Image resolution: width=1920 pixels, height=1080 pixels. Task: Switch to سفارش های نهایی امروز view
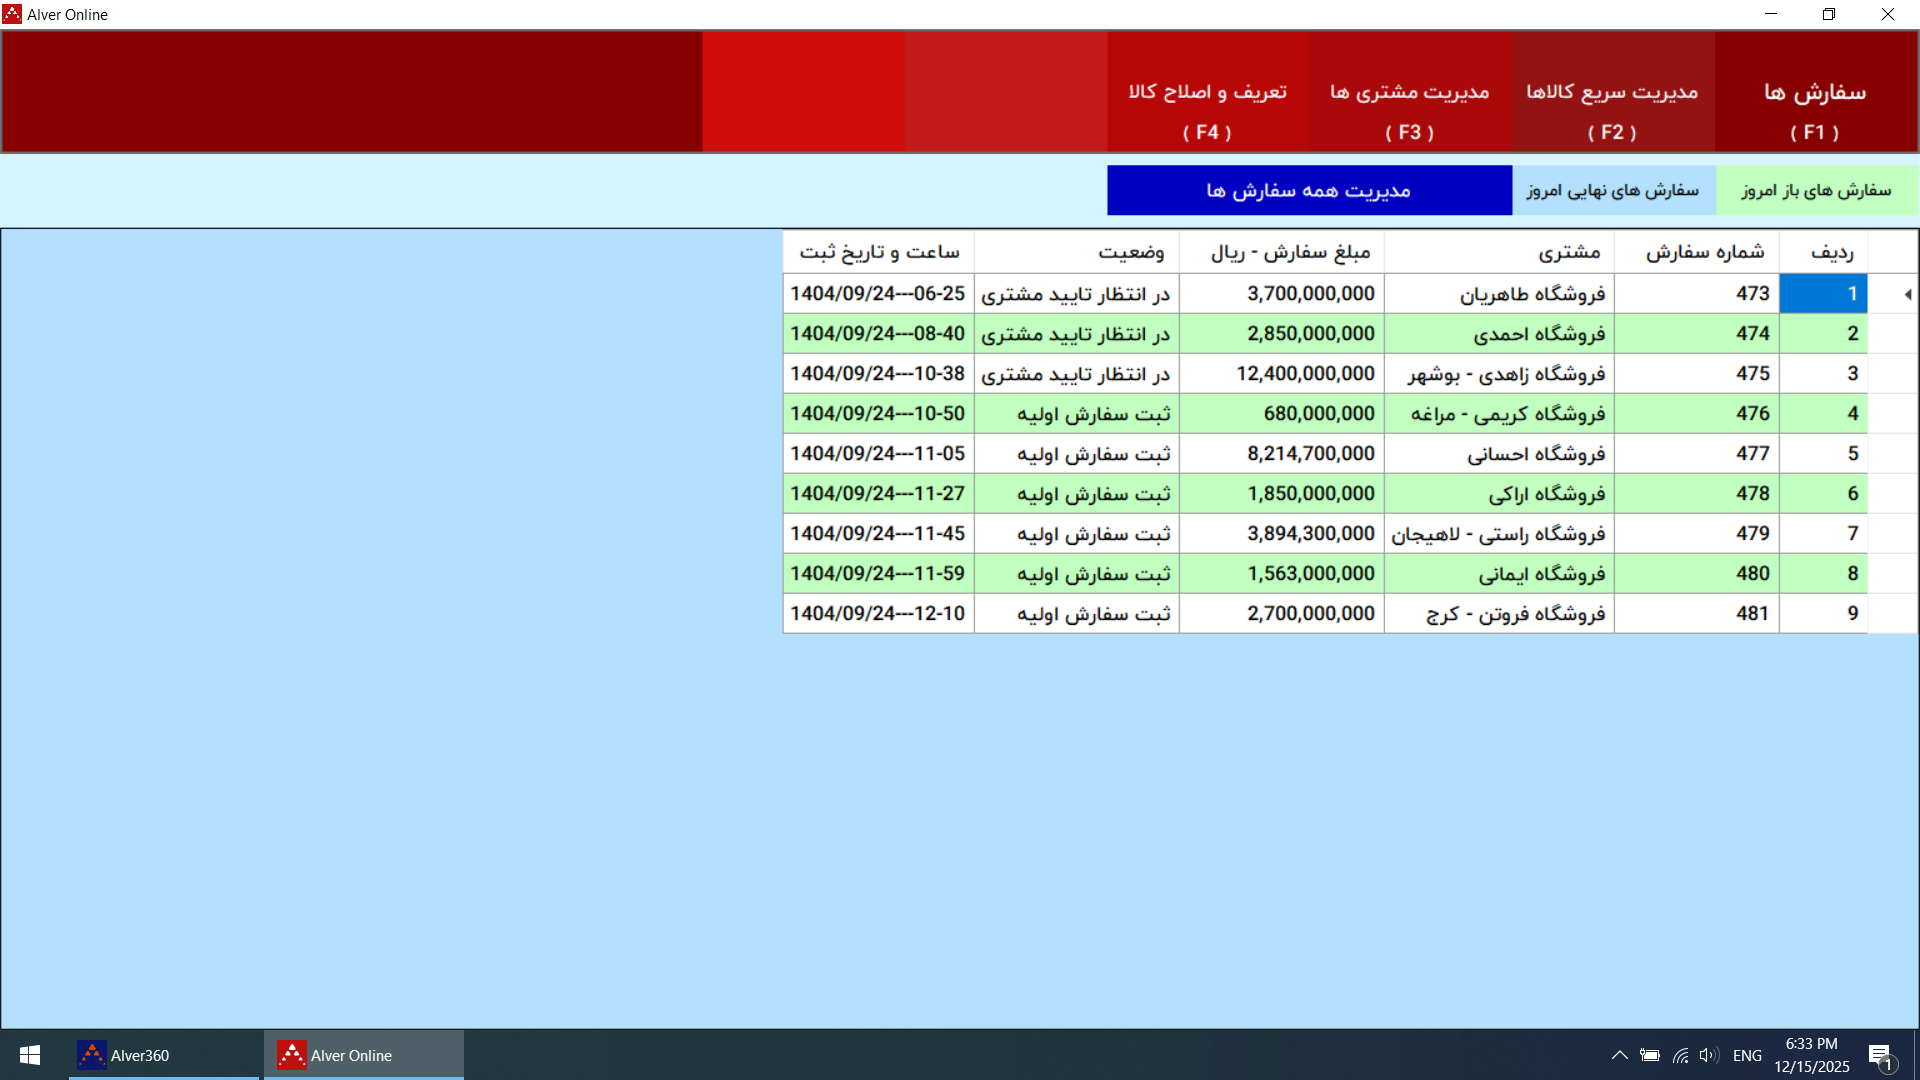(1613, 190)
